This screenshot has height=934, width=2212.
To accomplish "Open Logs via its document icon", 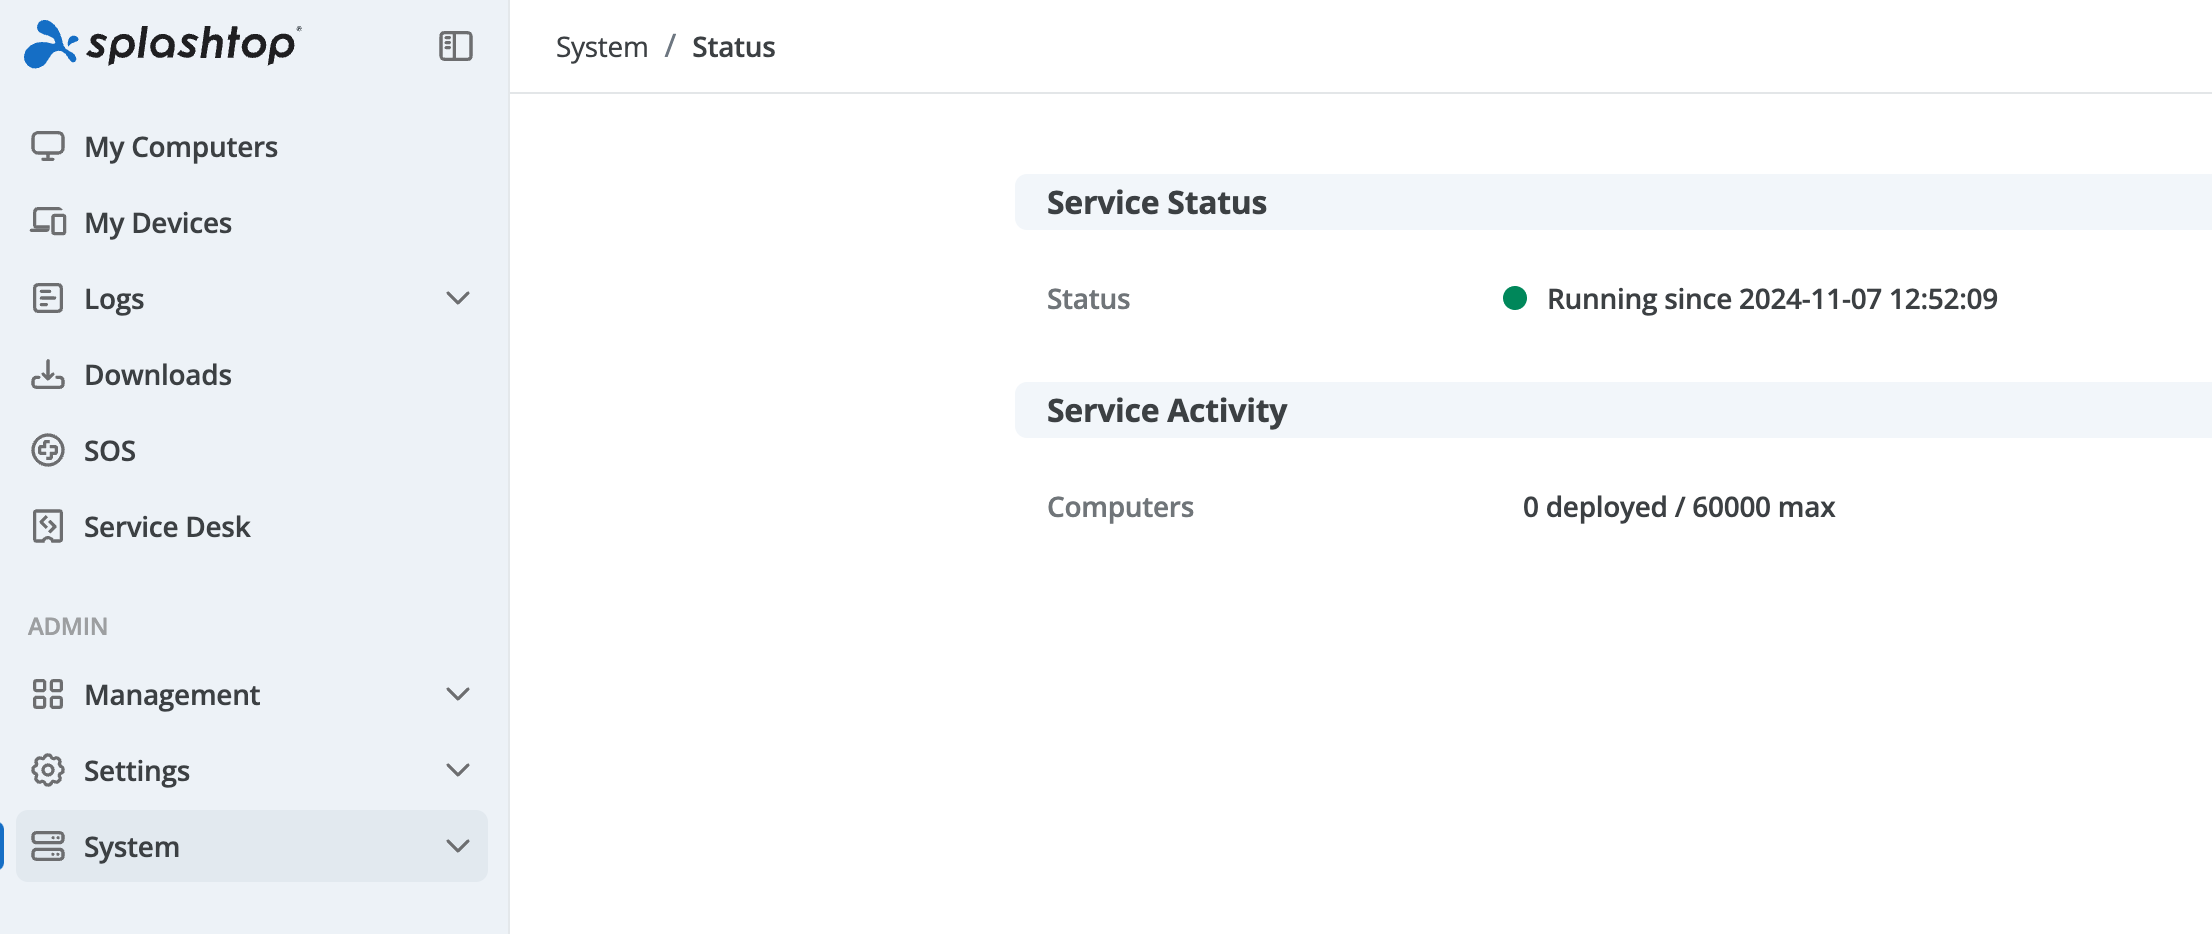I will pos(48,298).
